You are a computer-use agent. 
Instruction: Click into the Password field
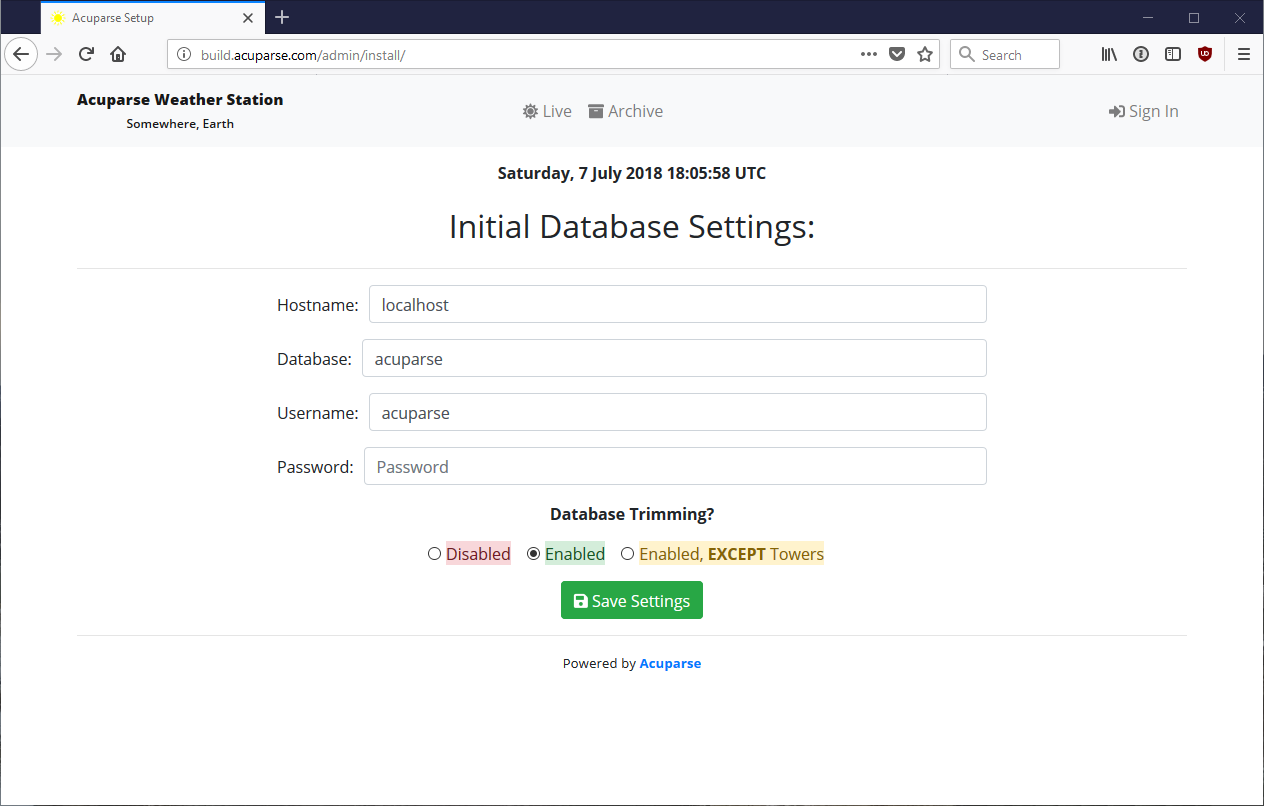tap(675, 466)
